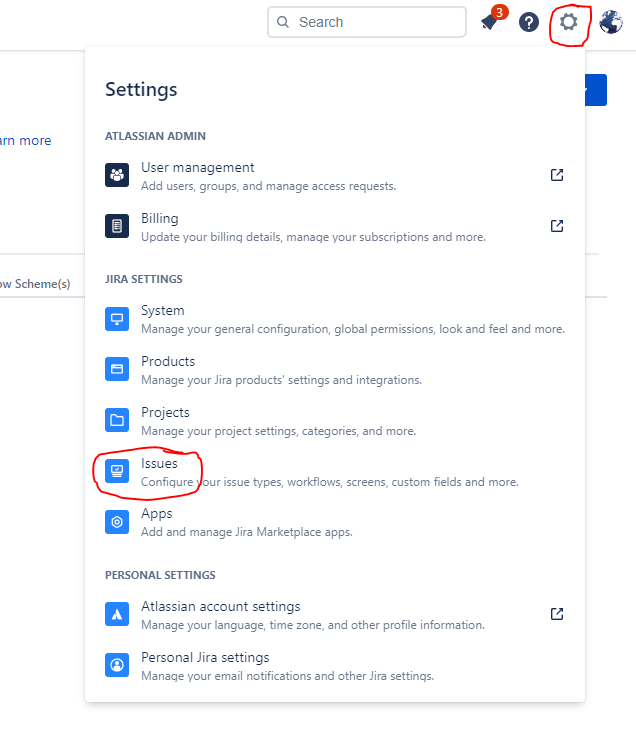Click the Atlassian account settings logo icon
Image resolution: width=636 pixels, height=747 pixels.
point(117,614)
